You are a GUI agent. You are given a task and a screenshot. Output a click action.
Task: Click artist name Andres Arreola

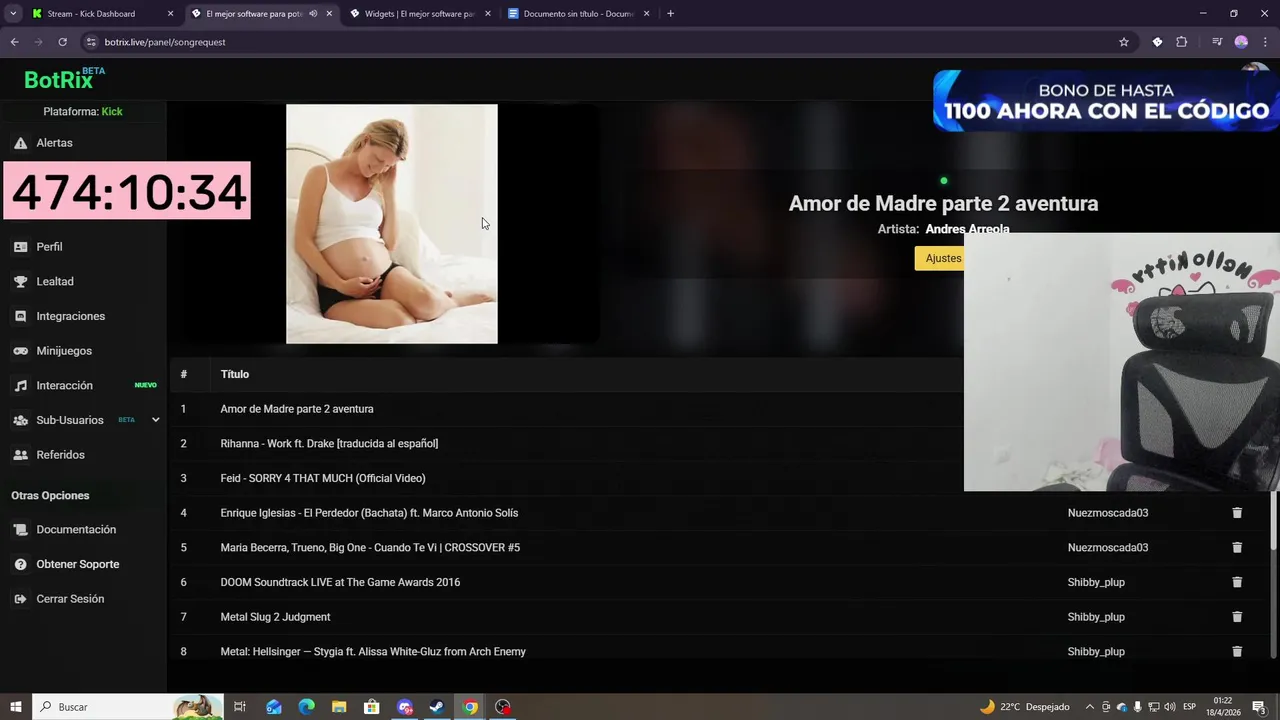(967, 229)
